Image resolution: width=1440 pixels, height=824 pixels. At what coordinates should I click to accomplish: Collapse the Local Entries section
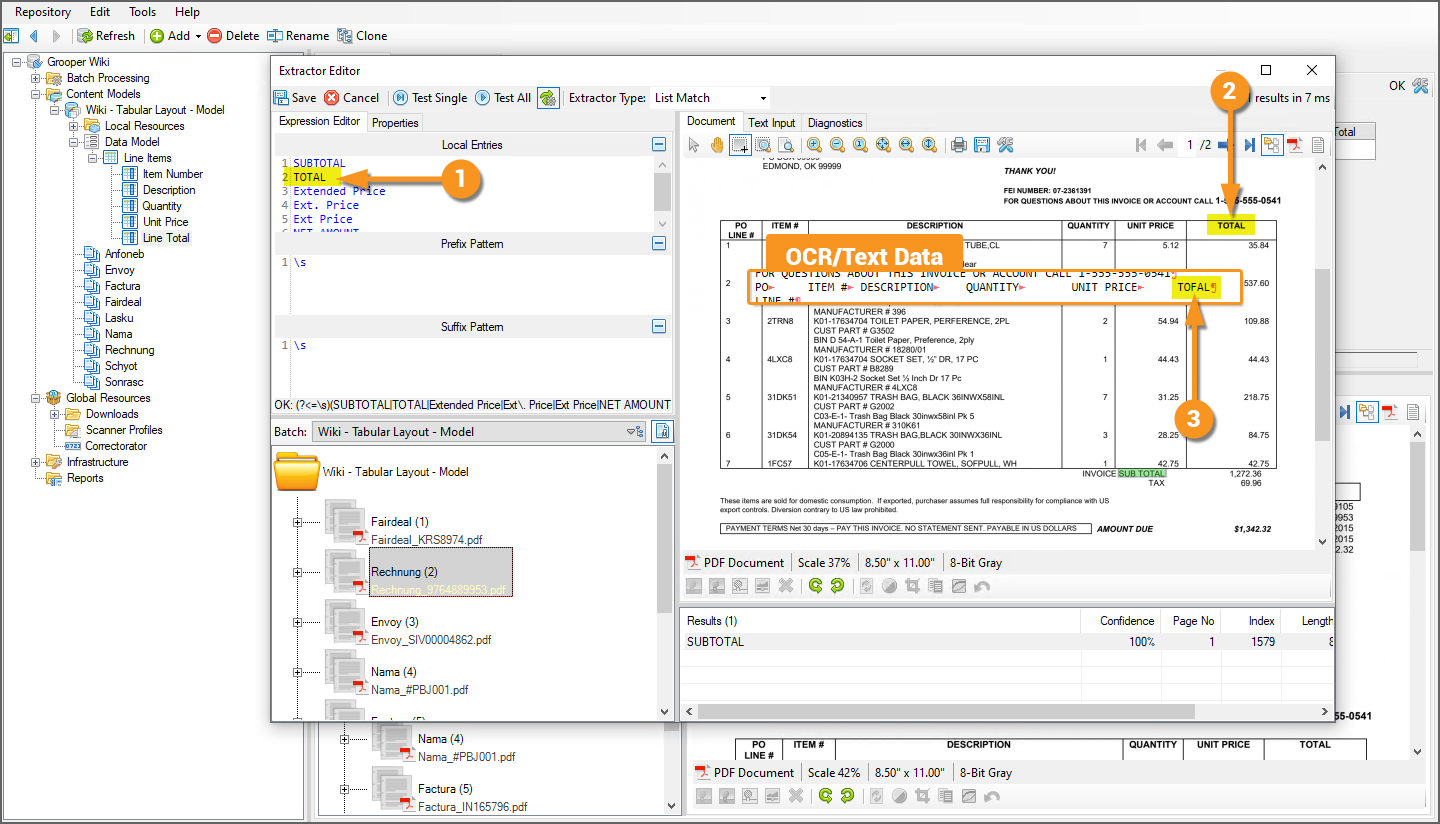[658, 145]
